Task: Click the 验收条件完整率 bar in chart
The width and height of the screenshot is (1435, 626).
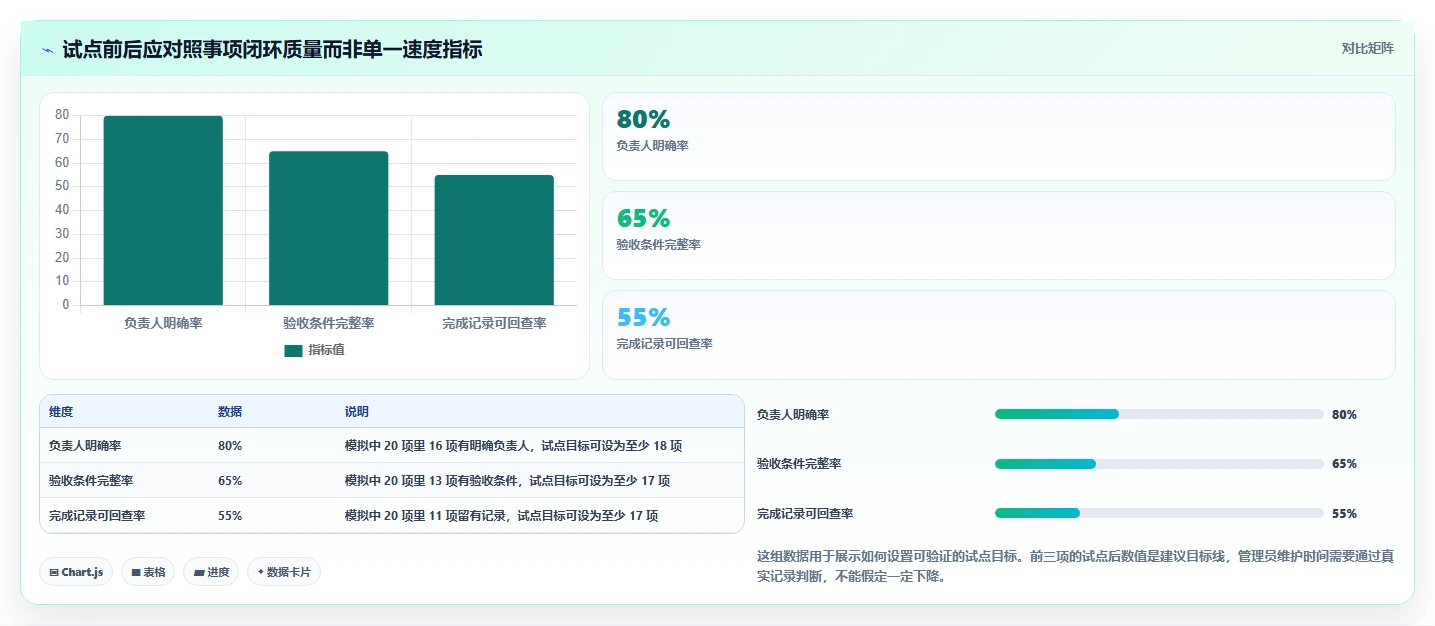Action: point(328,228)
